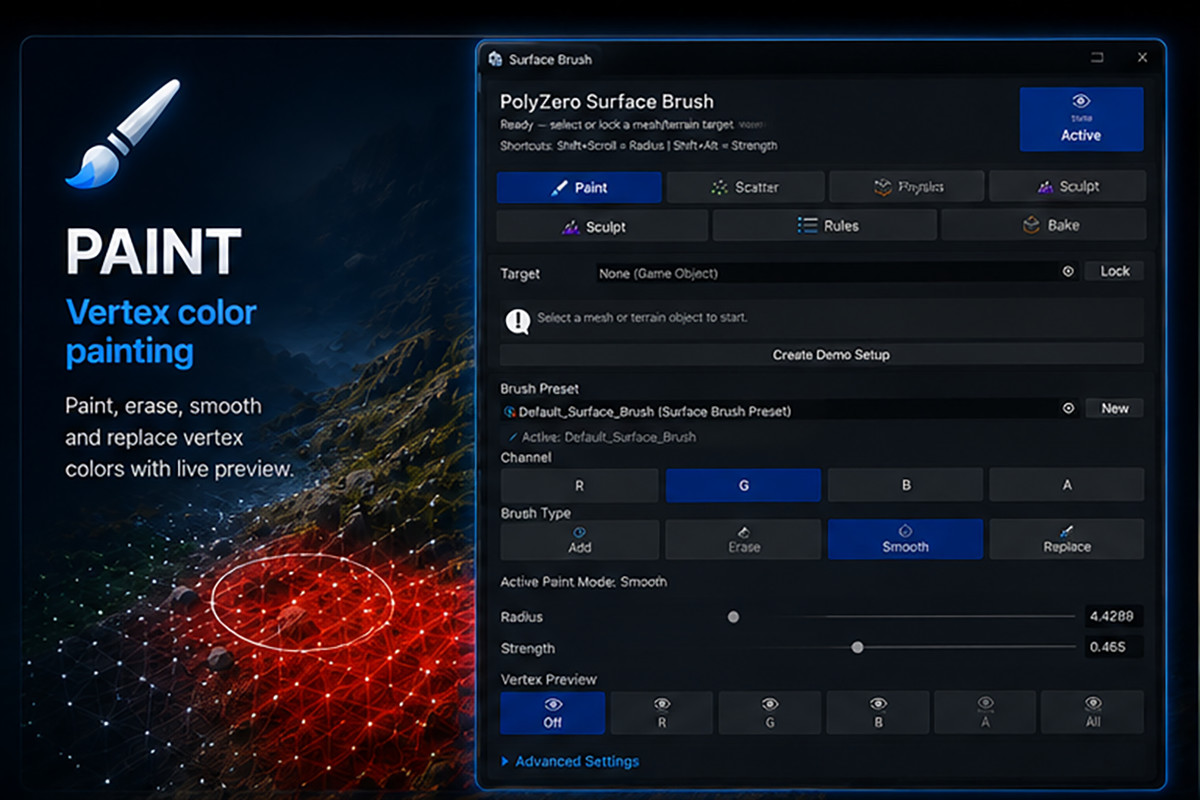
Task: Open the Target object picker circle icon
Action: pyautogui.click(x=1068, y=272)
